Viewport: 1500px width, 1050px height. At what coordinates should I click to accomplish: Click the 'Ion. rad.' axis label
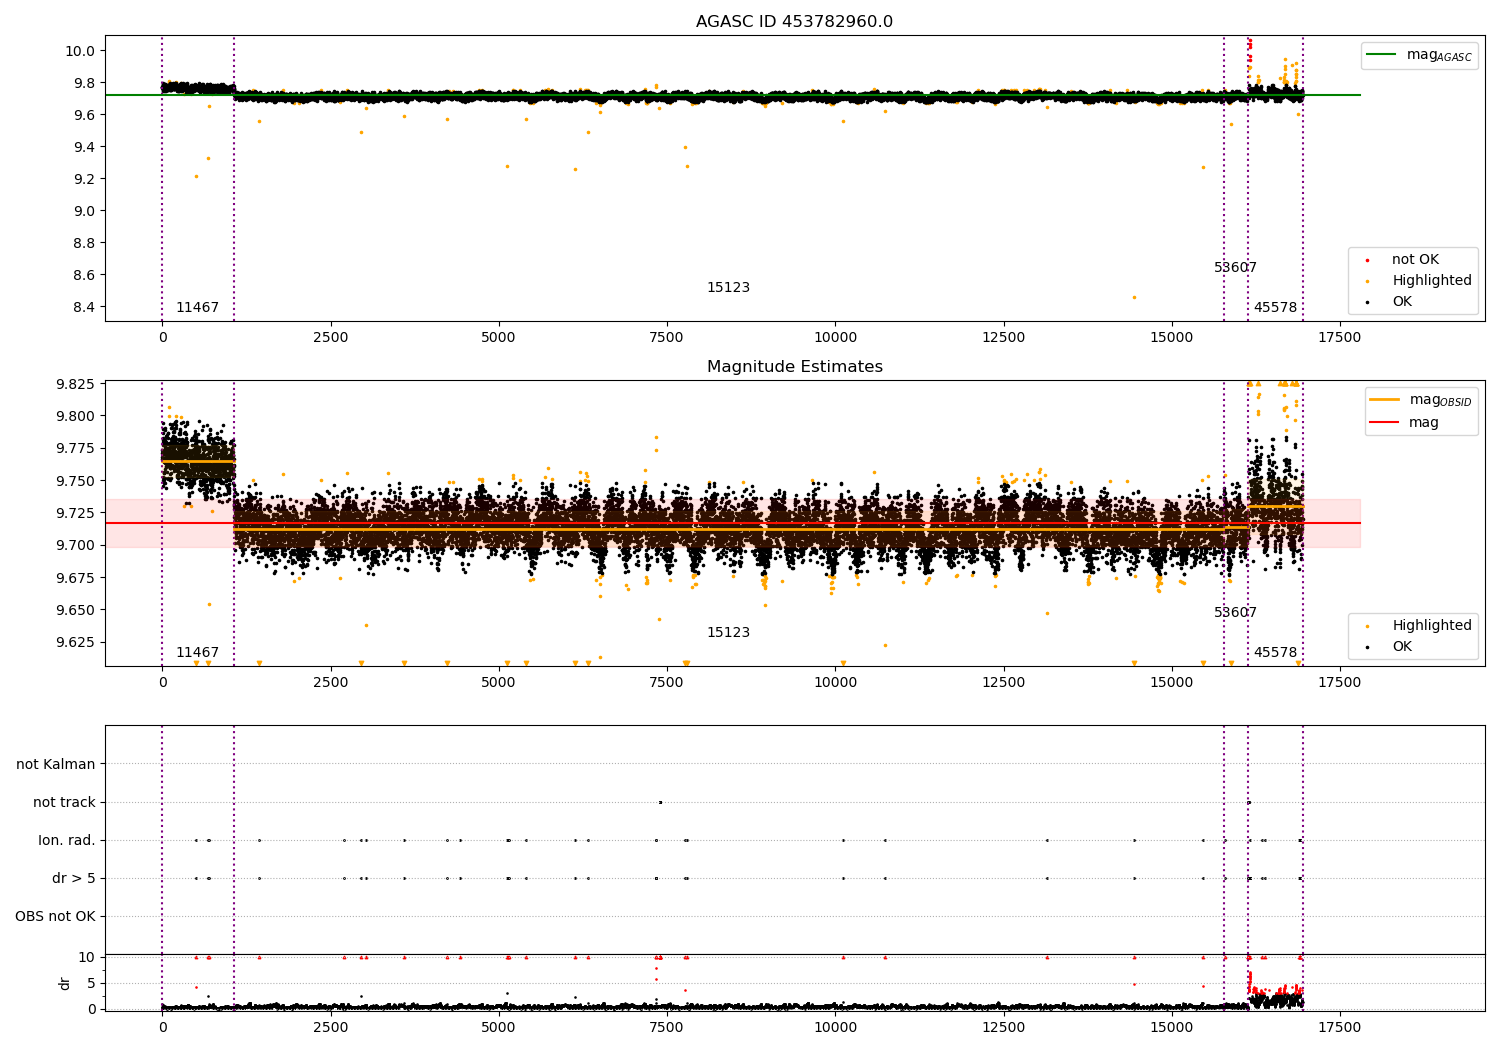[x=67, y=841]
